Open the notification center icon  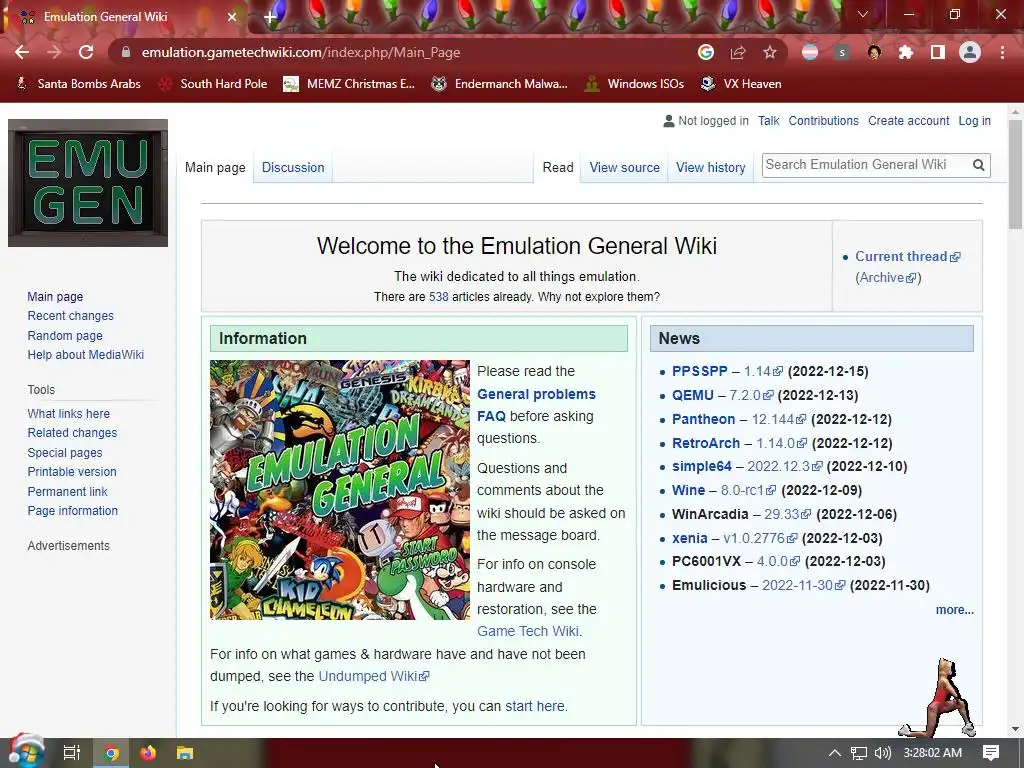pyautogui.click(x=991, y=753)
